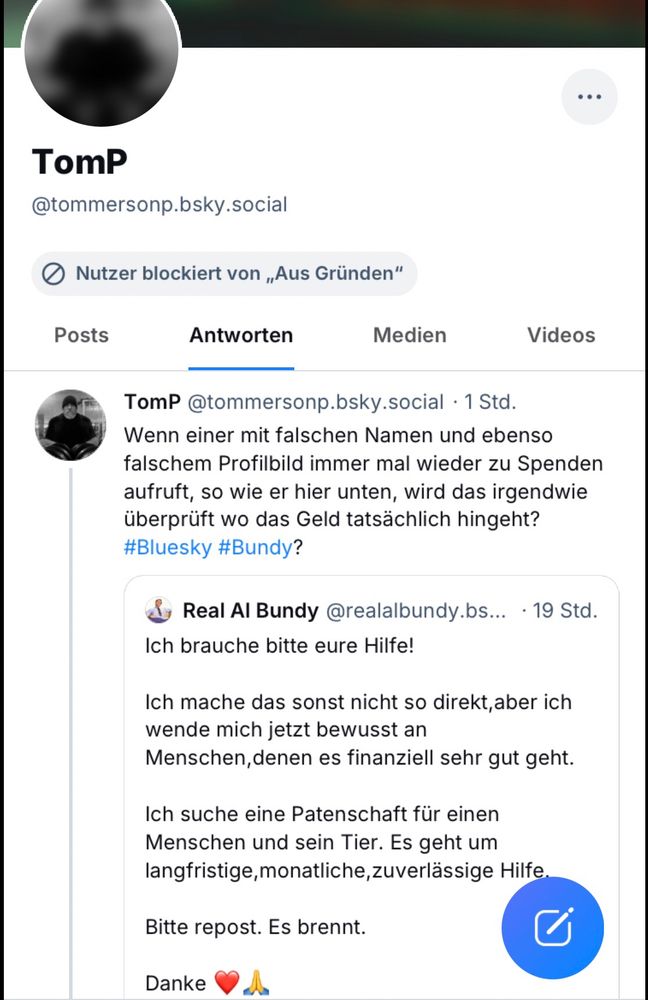Select the Antworten tab
648x1000 pixels.
pyautogui.click(x=241, y=335)
